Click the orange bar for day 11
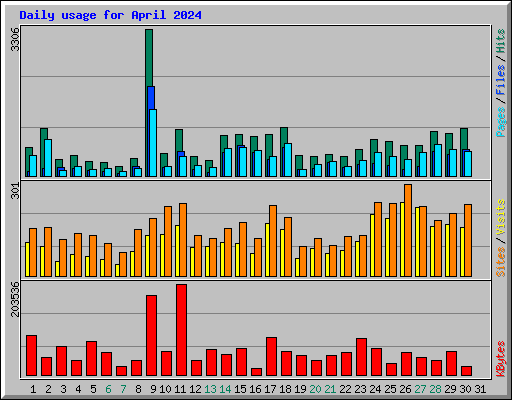The width and height of the screenshot is (512, 400). pos(183,240)
